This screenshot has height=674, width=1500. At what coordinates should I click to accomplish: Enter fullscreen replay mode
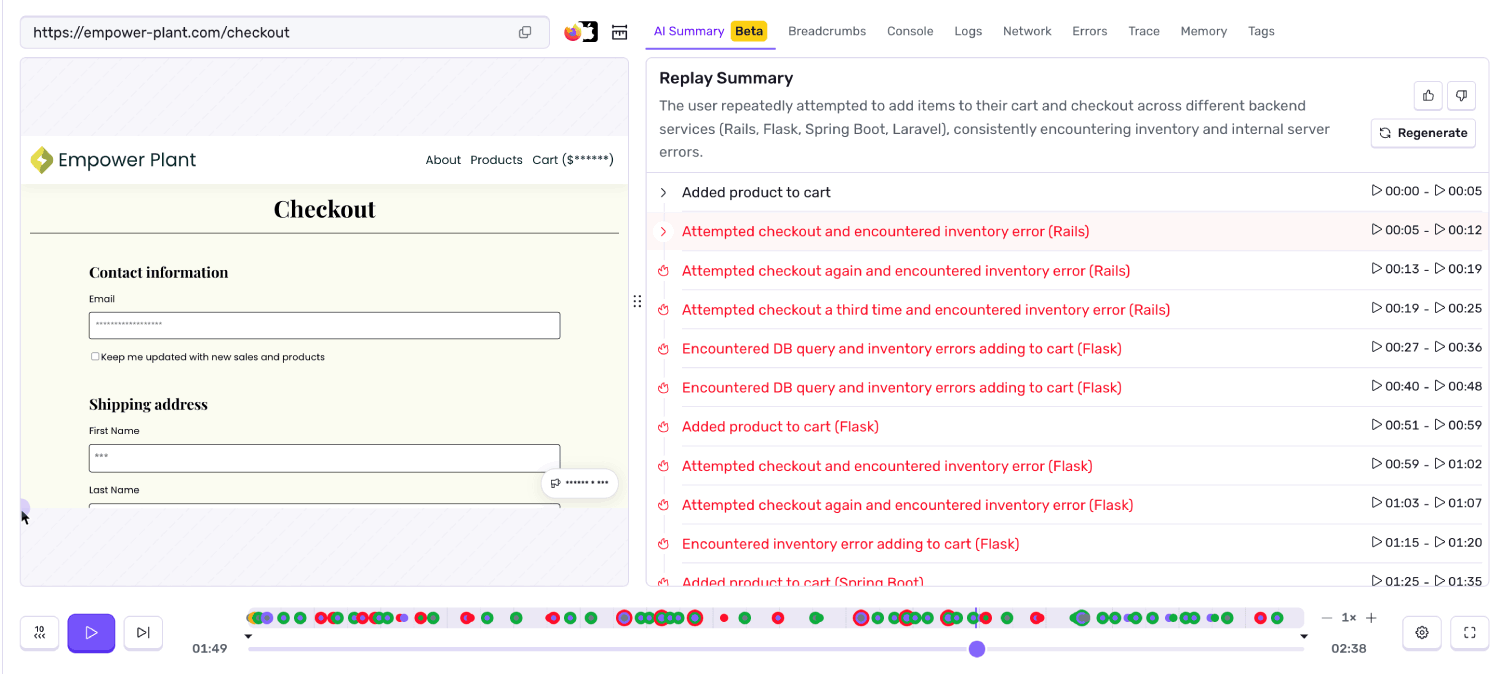1469,632
